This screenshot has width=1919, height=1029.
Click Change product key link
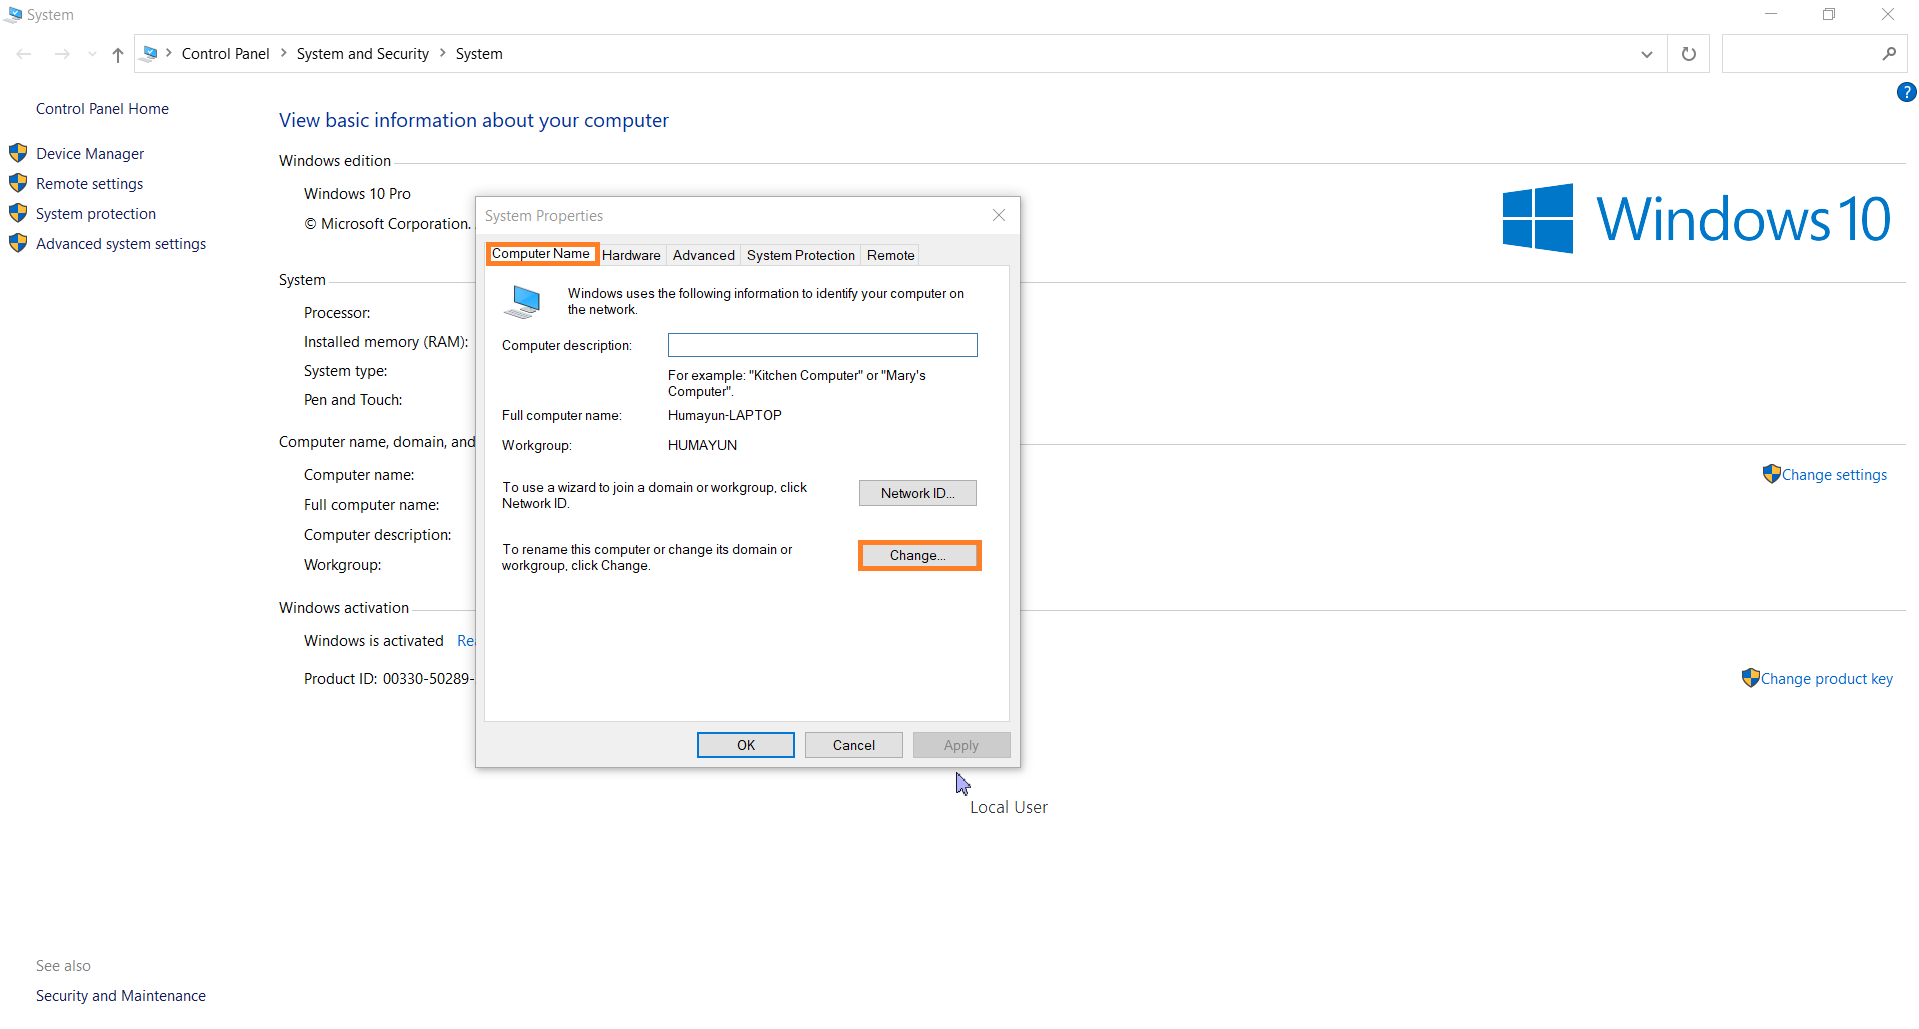point(1826,679)
